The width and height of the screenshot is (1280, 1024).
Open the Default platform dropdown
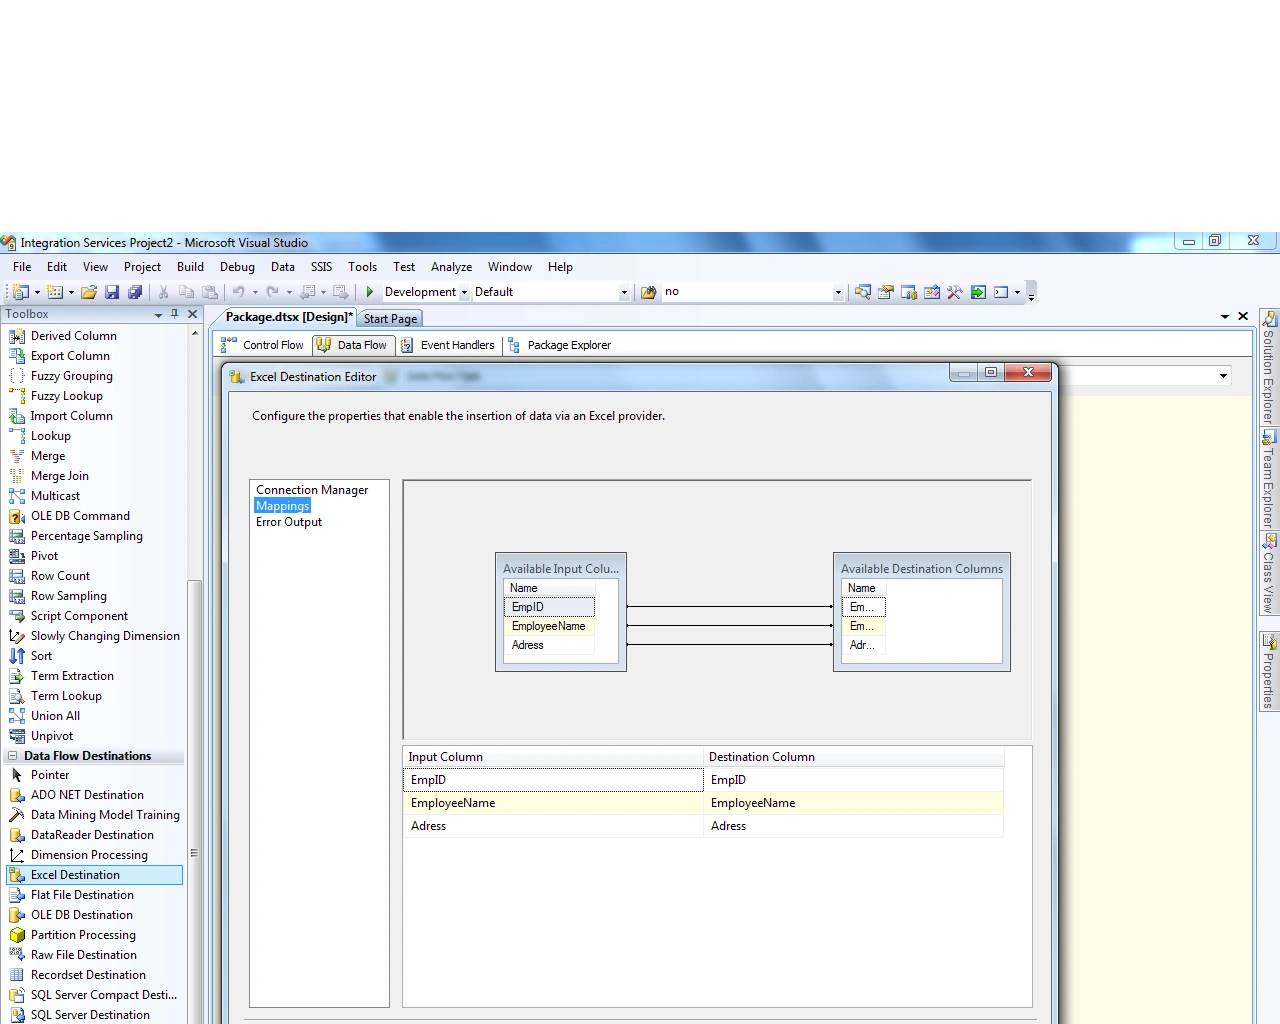pos(624,292)
